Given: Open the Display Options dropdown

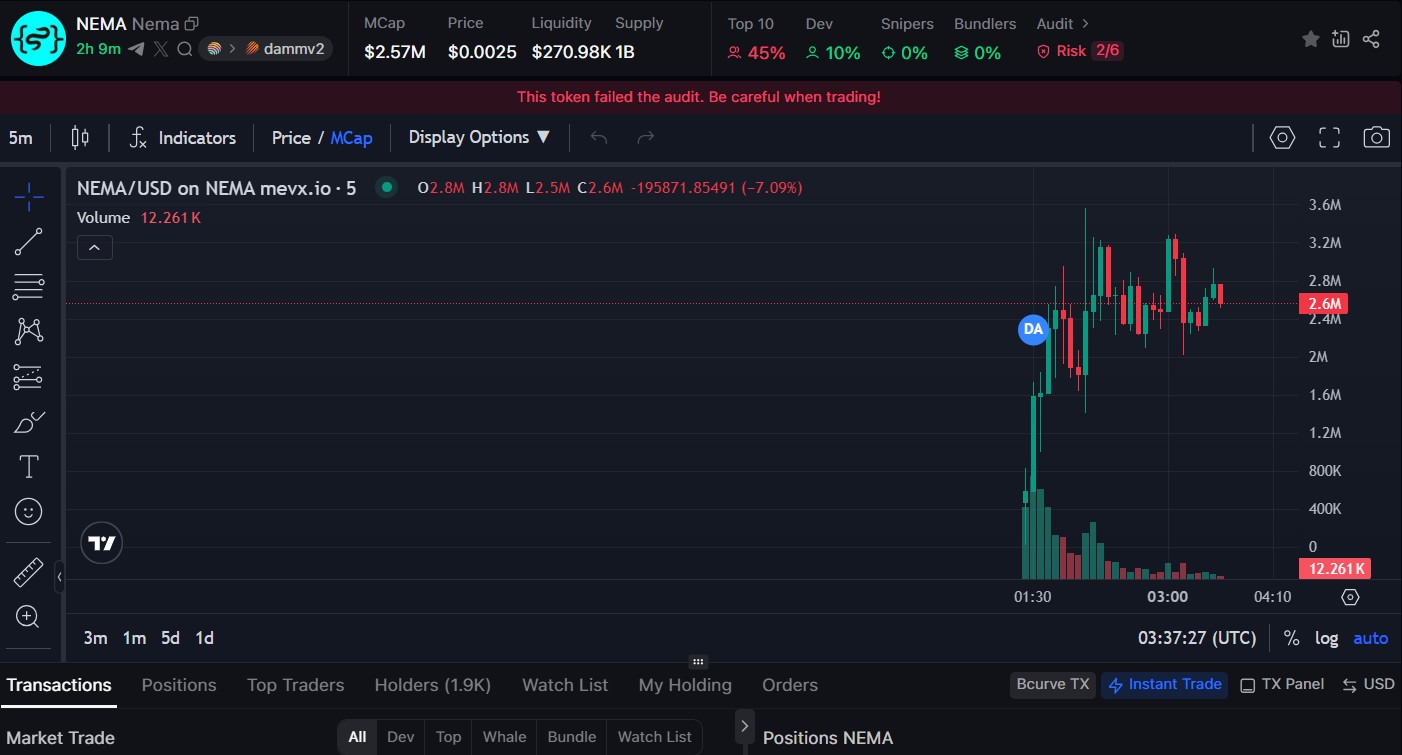Looking at the screenshot, I should (479, 138).
